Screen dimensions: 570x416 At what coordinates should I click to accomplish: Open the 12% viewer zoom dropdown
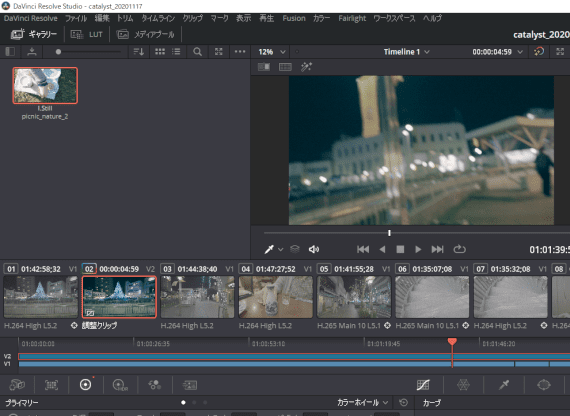pyautogui.click(x=272, y=52)
